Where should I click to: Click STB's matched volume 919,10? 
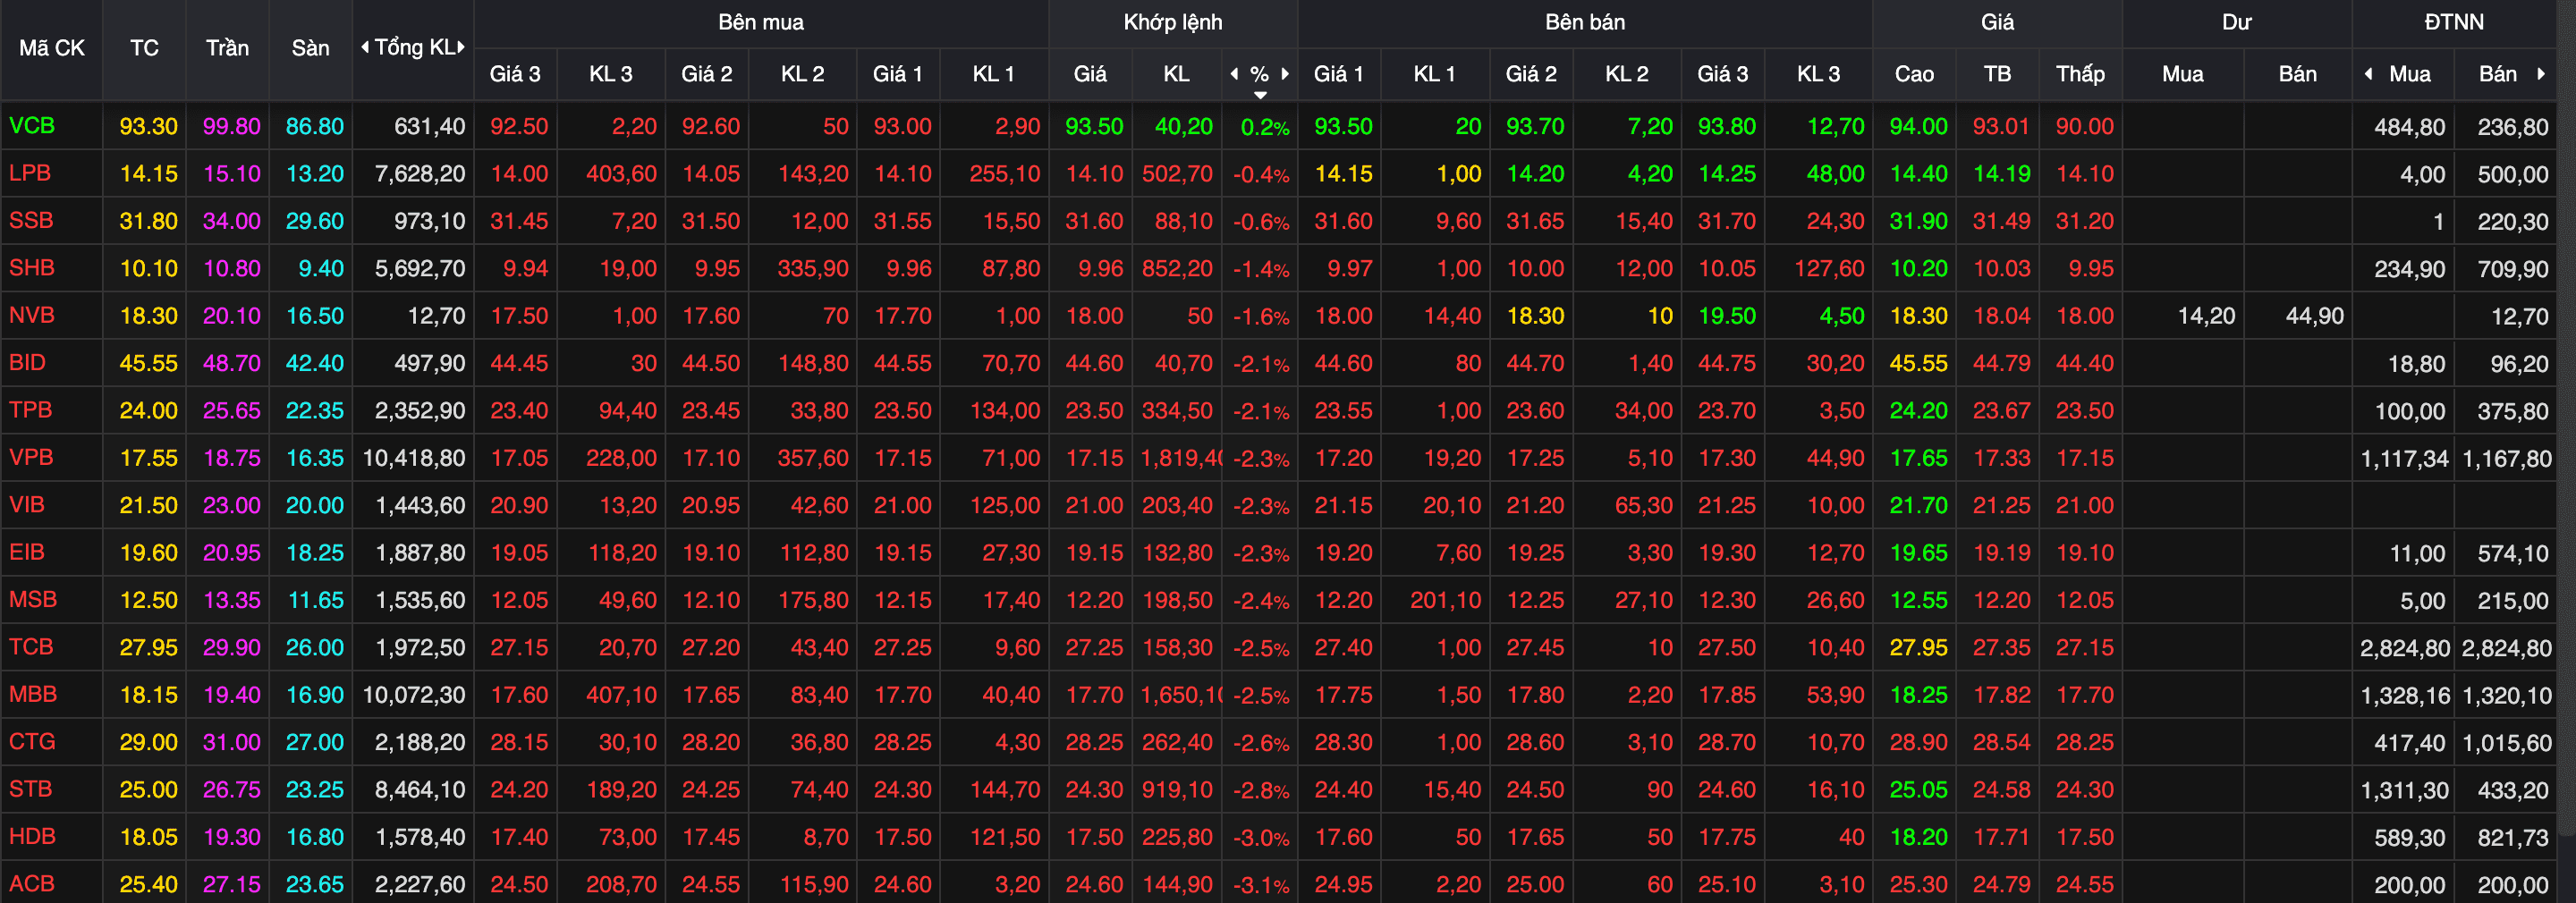(1177, 790)
